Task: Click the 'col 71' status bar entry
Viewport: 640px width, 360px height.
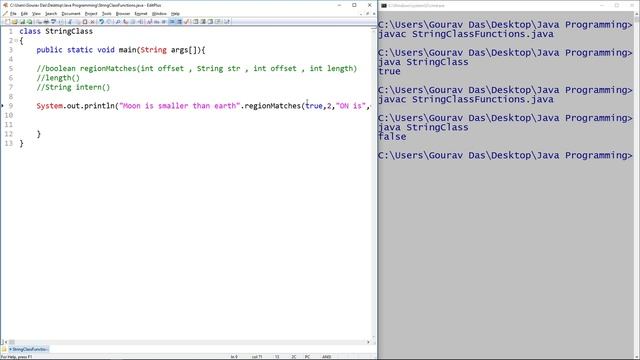Action: 257,357
